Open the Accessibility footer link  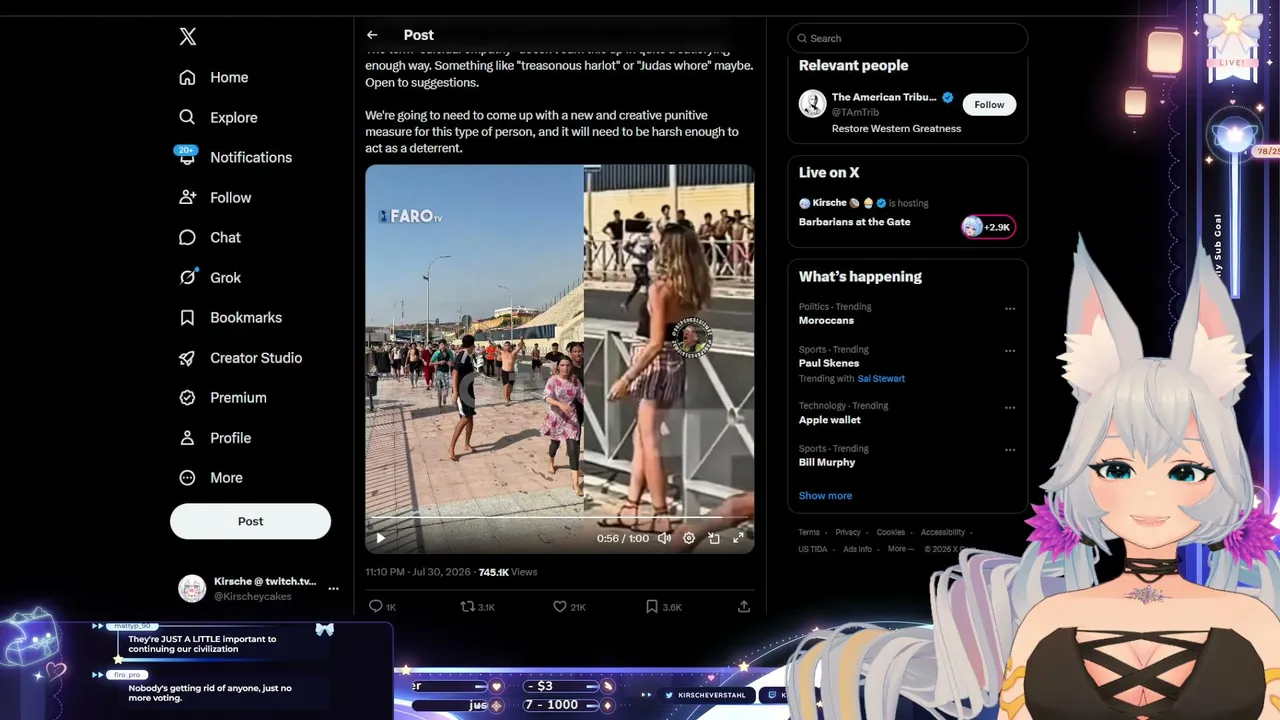943,533
